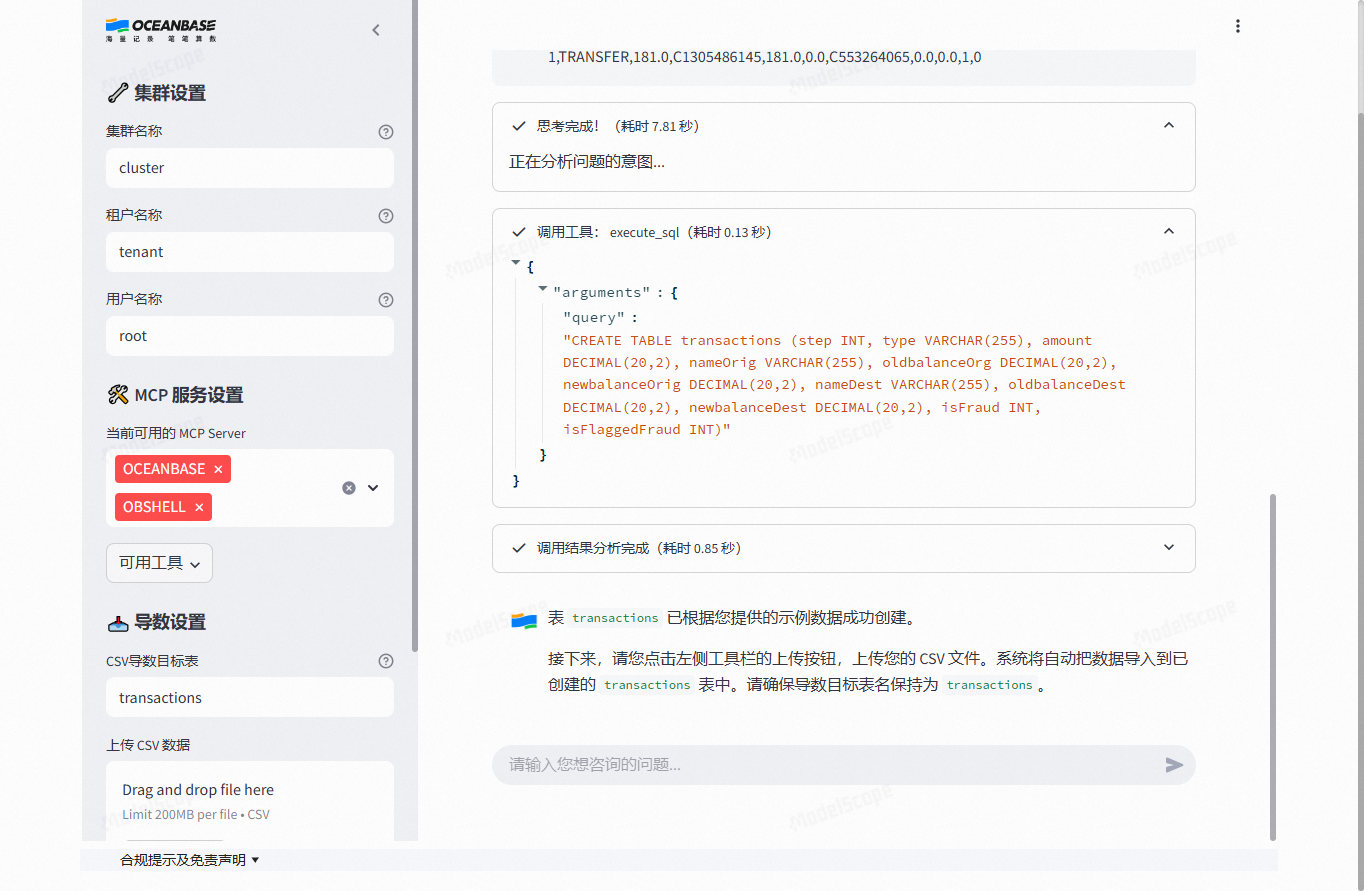Collapse the 调用工具 execute_sql panel
The image size is (1364, 891).
pyautogui.click(x=1169, y=232)
